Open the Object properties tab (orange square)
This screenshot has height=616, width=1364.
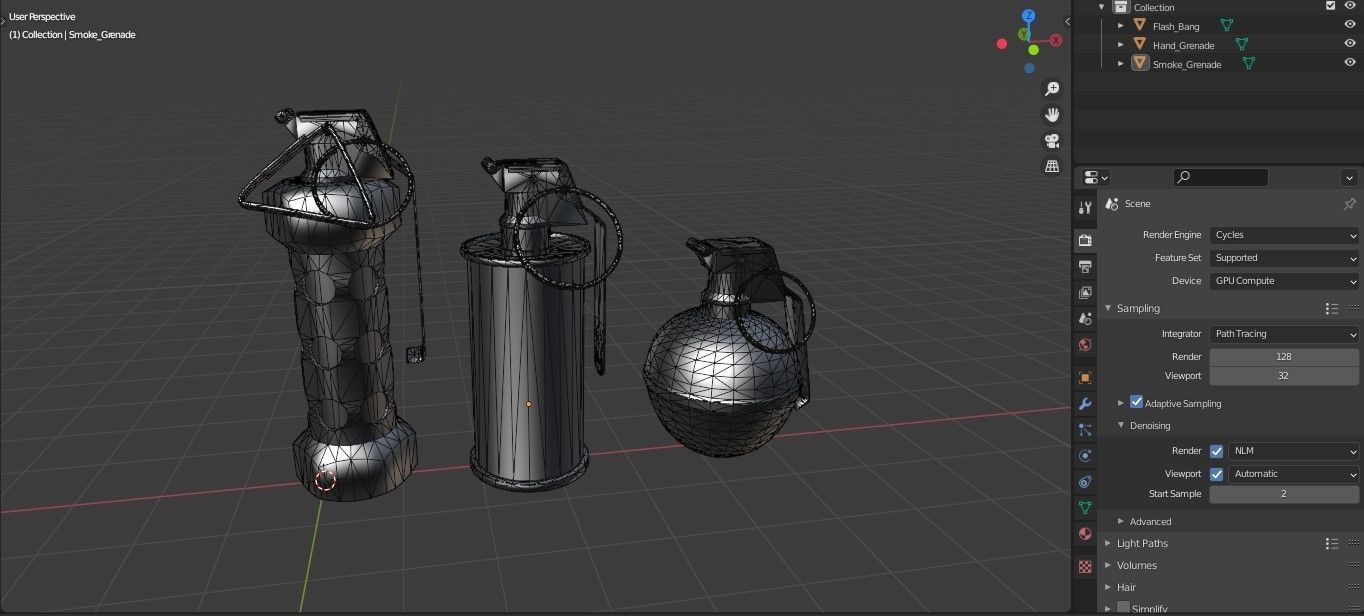tap(1085, 378)
